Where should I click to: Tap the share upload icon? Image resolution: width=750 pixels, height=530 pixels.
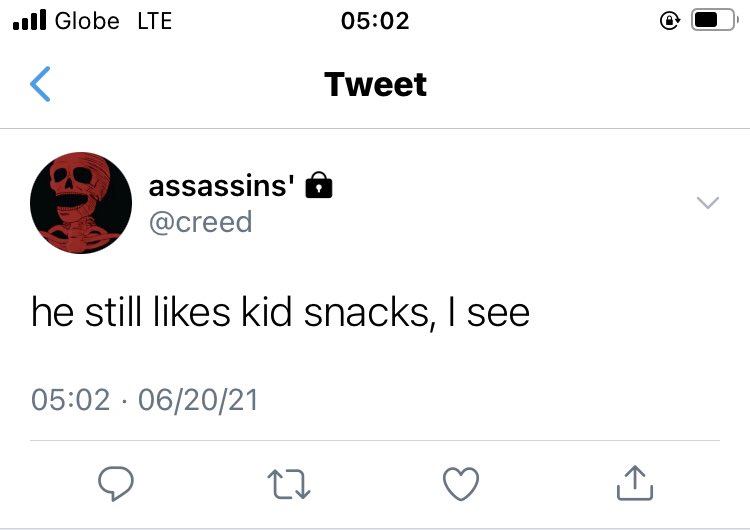click(635, 483)
